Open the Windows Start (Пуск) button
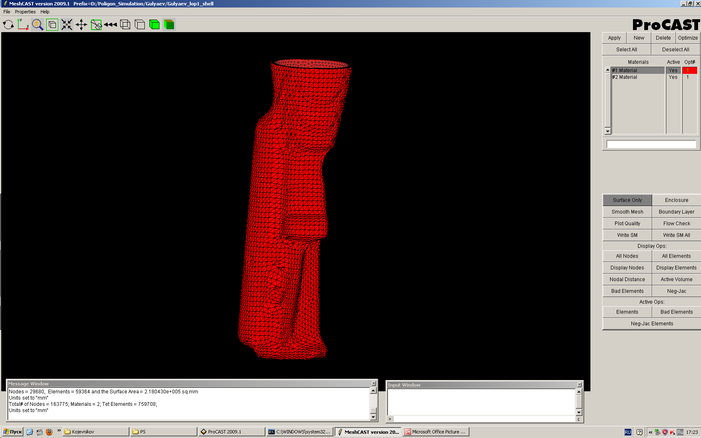This screenshot has height=438, width=701. click(x=13, y=432)
